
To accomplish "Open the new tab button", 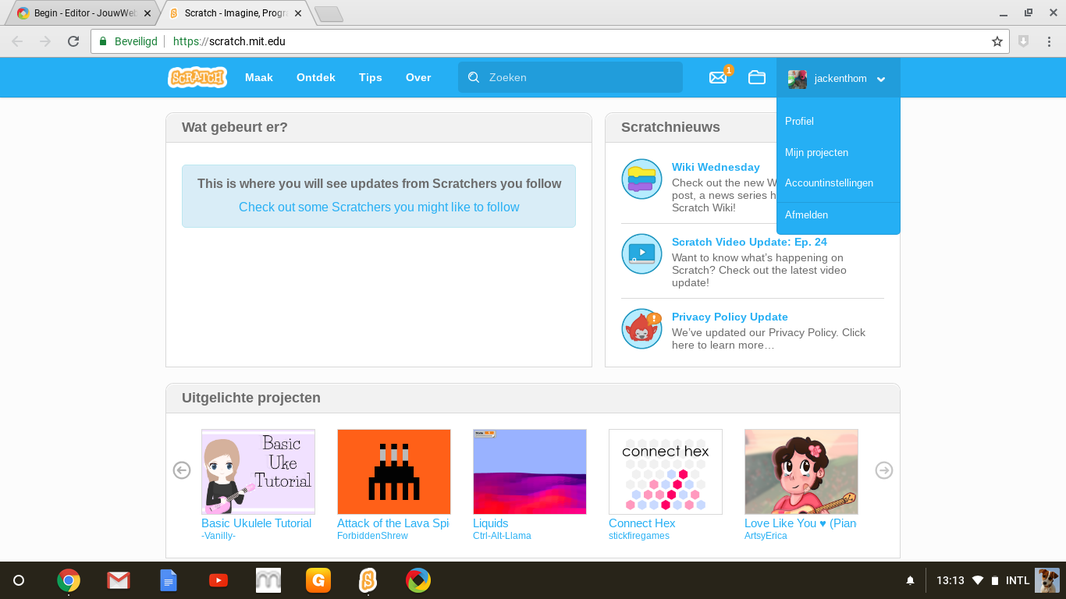I will click(329, 14).
